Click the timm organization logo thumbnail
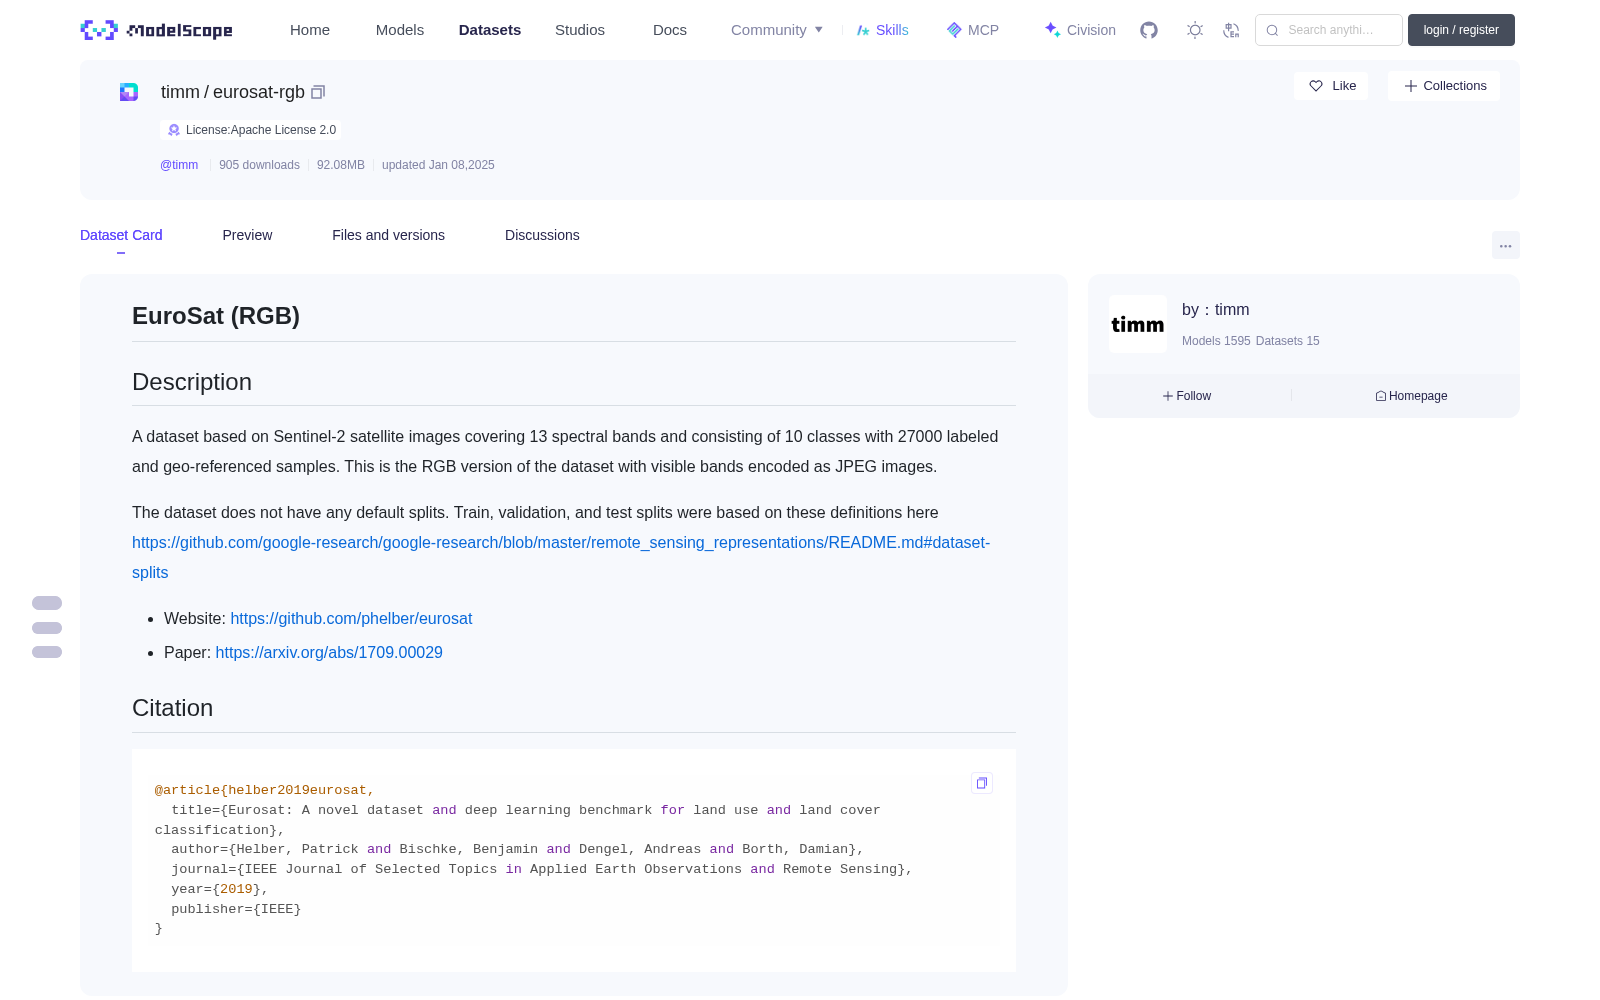 1138,324
